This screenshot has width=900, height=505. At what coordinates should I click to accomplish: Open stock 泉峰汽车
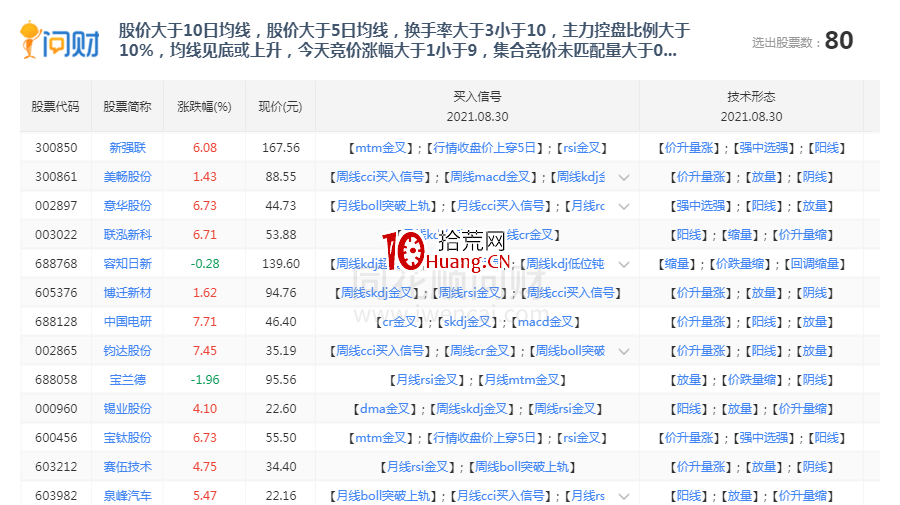pos(127,495)
